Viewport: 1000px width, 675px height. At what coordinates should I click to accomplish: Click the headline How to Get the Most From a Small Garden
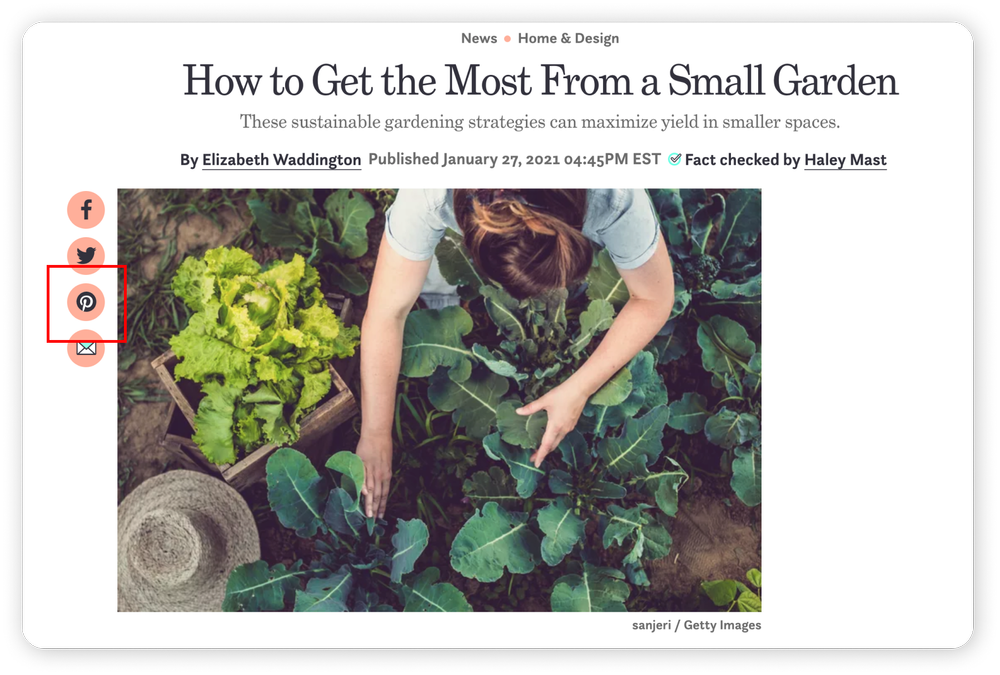[x=540, y=80]
